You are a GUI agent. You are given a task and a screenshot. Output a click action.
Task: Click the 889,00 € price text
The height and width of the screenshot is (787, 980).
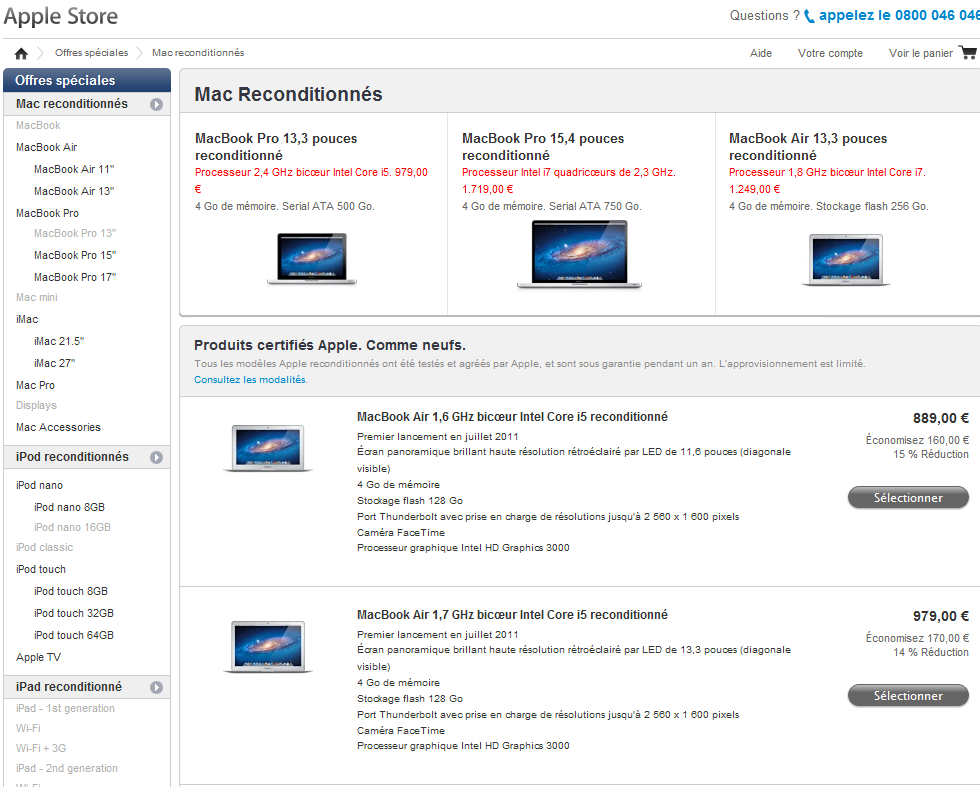[941, 418]
